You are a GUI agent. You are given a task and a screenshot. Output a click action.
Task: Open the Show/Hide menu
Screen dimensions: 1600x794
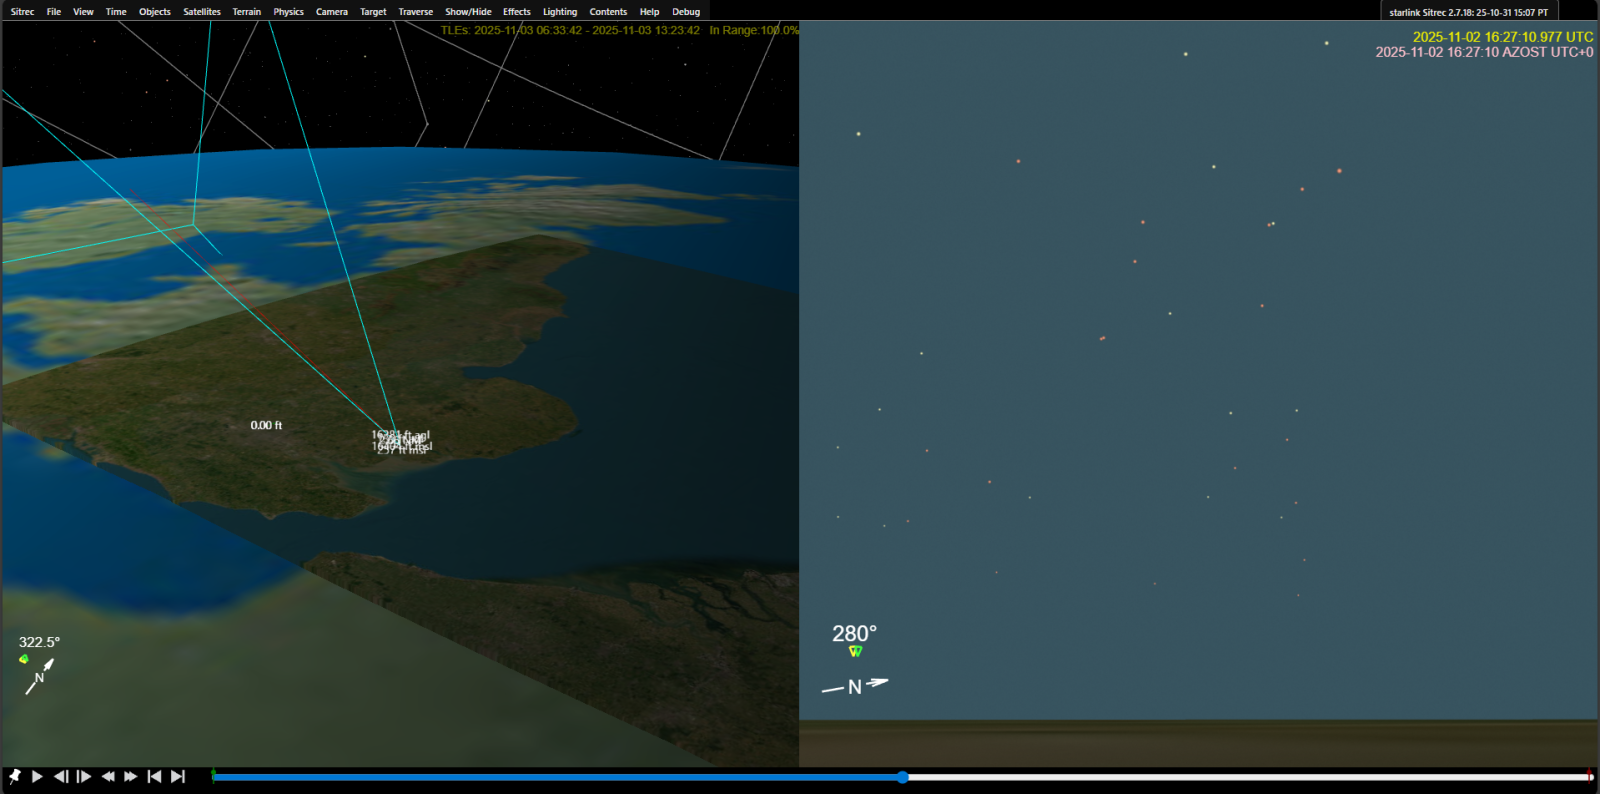click(468, 12)
